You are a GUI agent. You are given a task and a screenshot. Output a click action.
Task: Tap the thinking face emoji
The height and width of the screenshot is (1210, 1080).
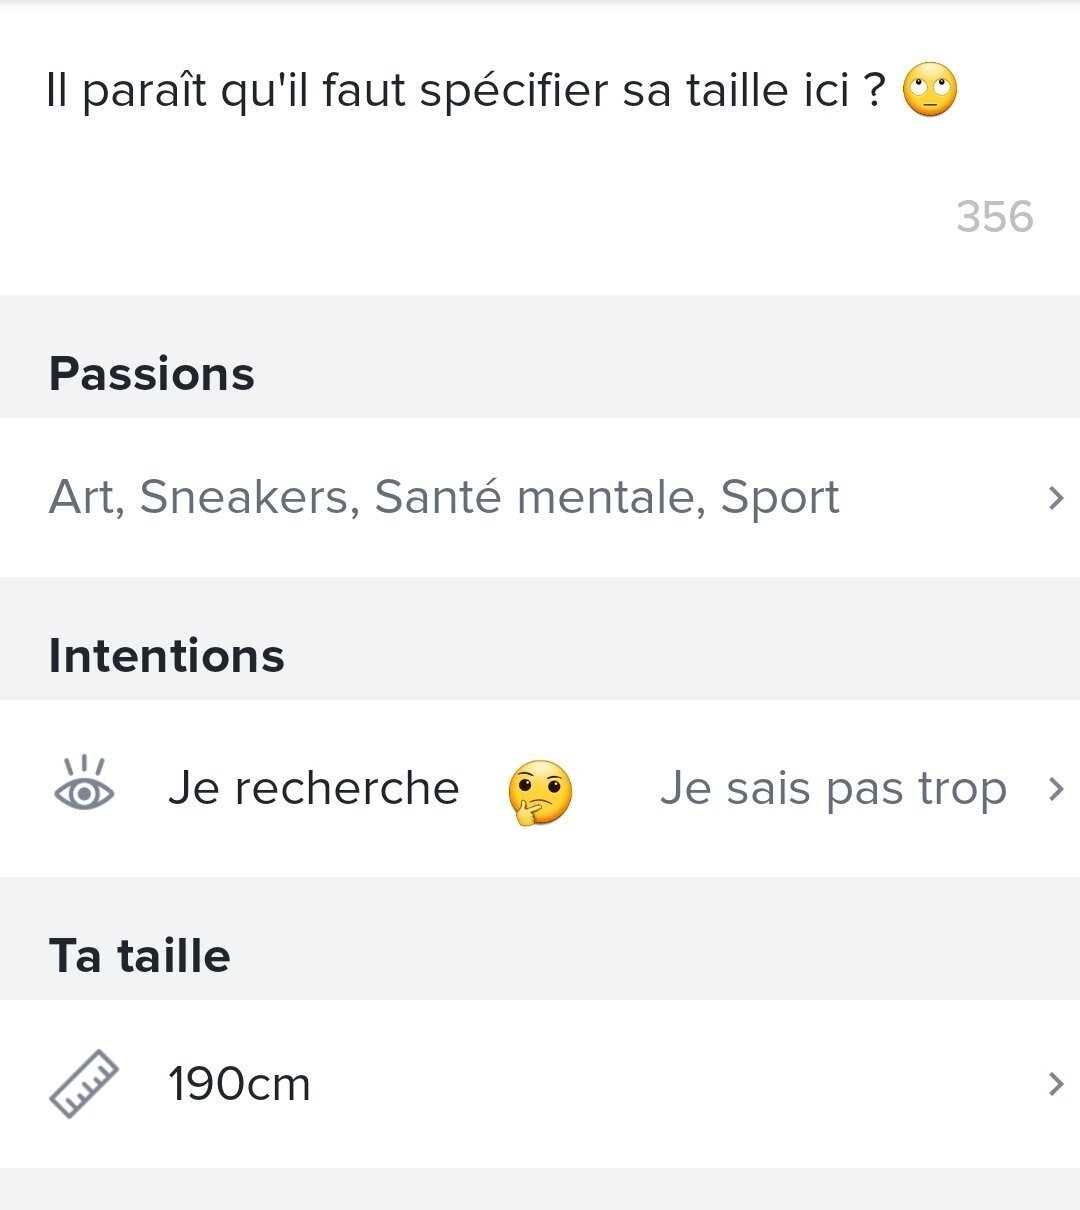point(540,792)
